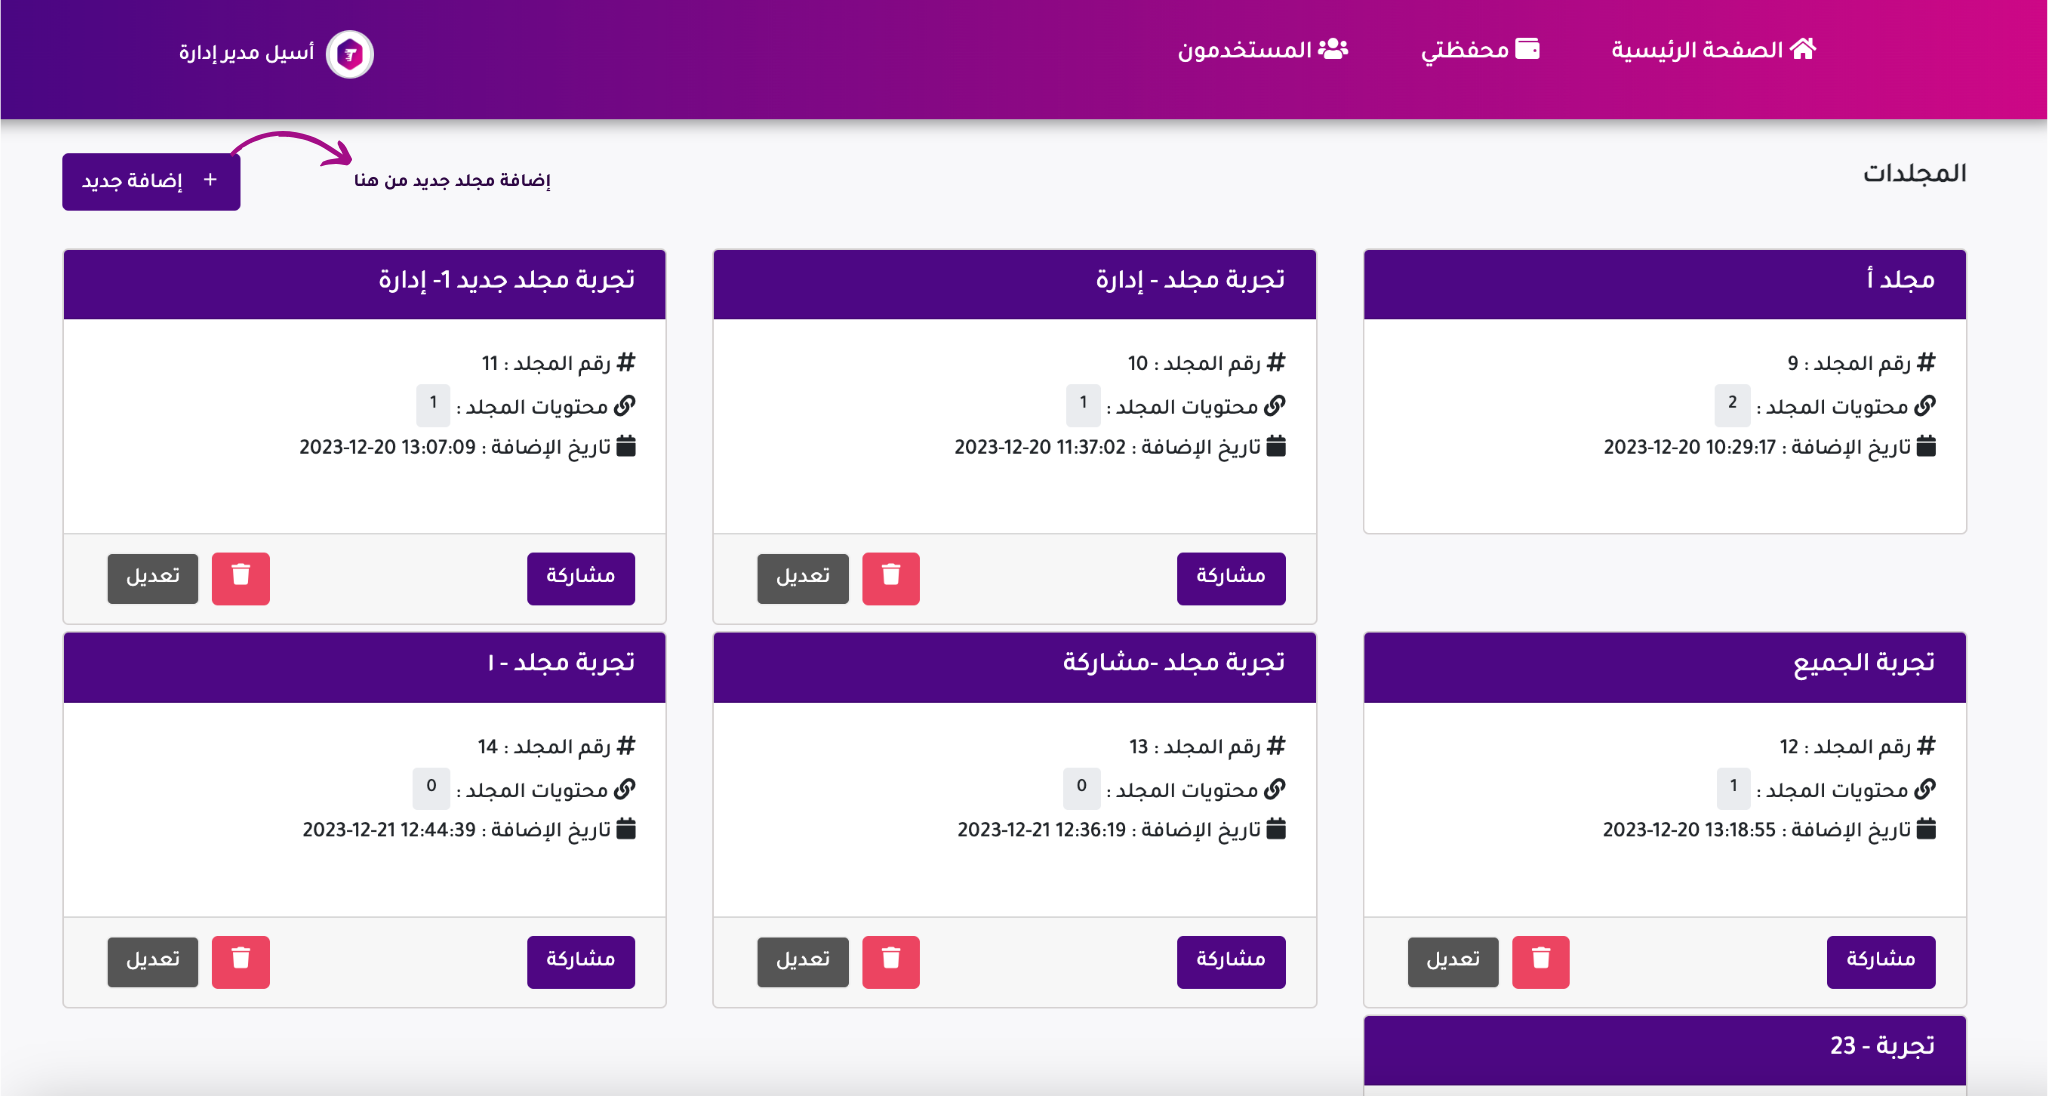Click trash icon for folder number 10

pos(890,578)
